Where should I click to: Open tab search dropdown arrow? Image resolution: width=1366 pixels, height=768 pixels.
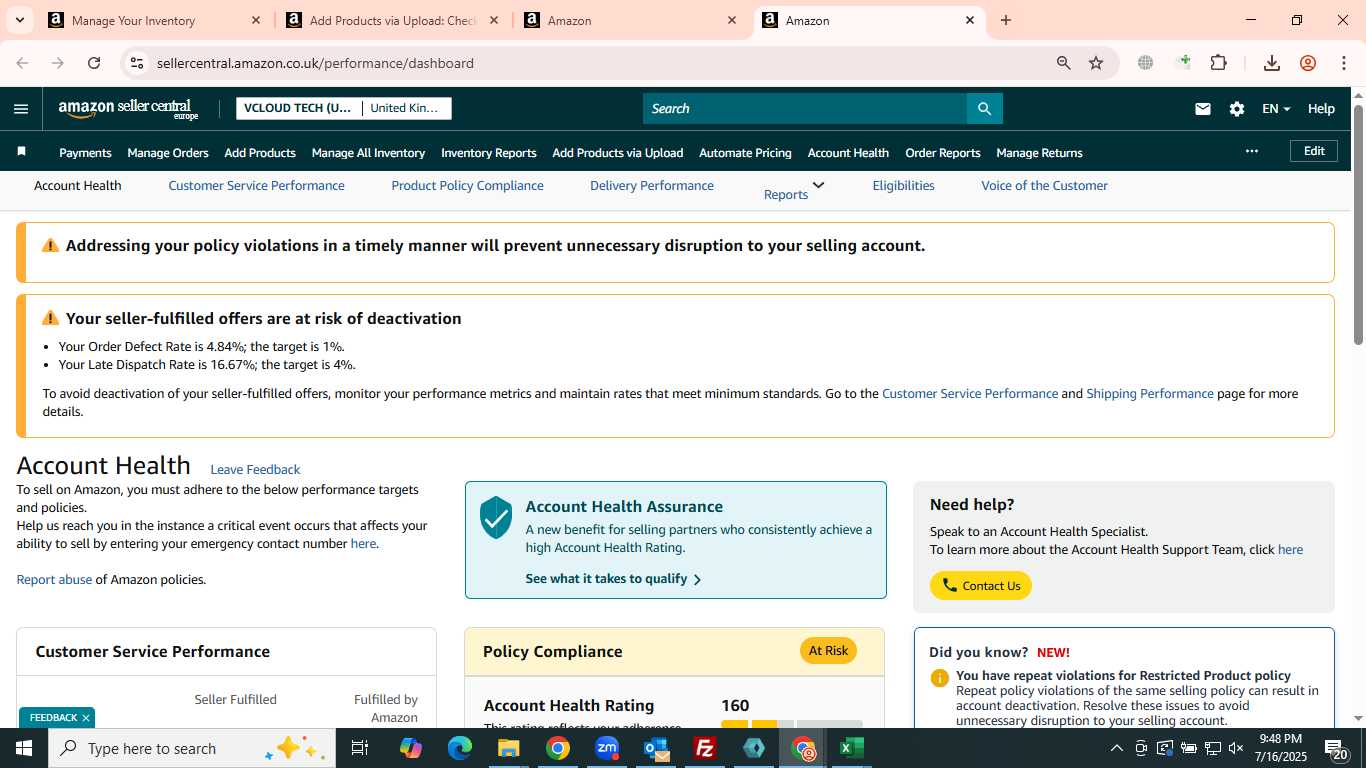pyautogui.click(x=20, y=20)
